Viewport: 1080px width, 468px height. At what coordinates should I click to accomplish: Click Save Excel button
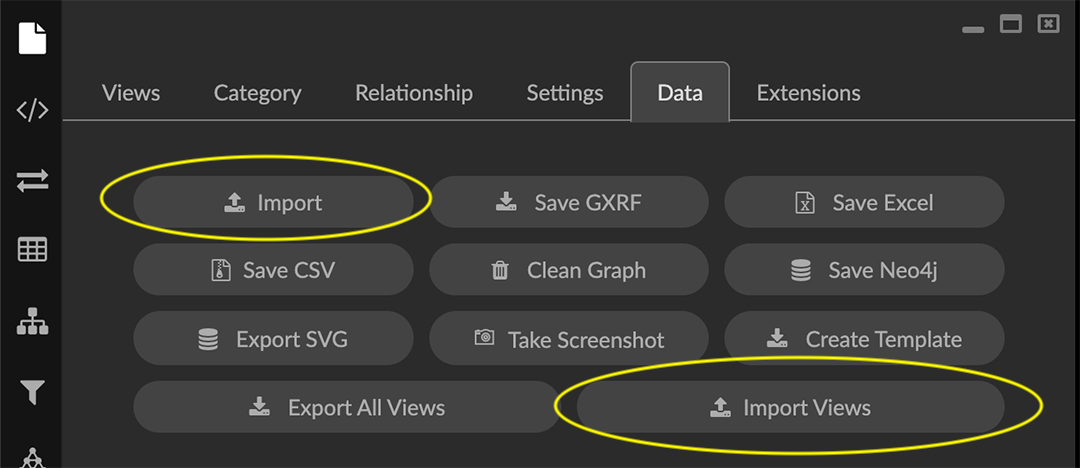click(x=864, y=203)
